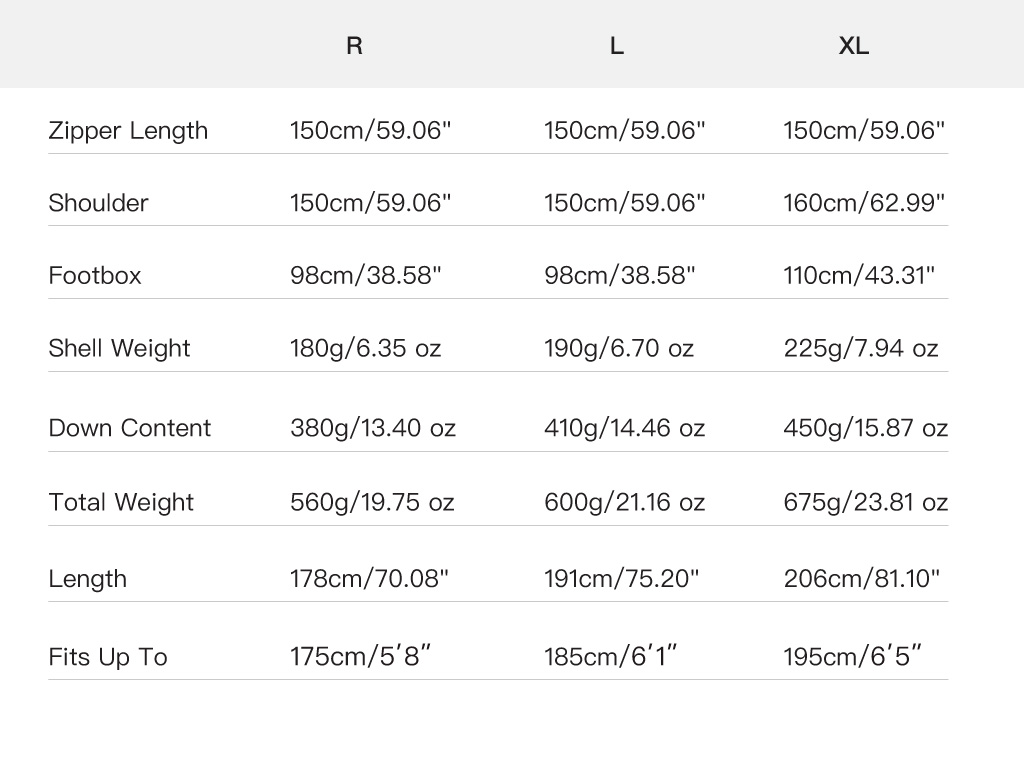Select the L size column header

pos(616,46)
